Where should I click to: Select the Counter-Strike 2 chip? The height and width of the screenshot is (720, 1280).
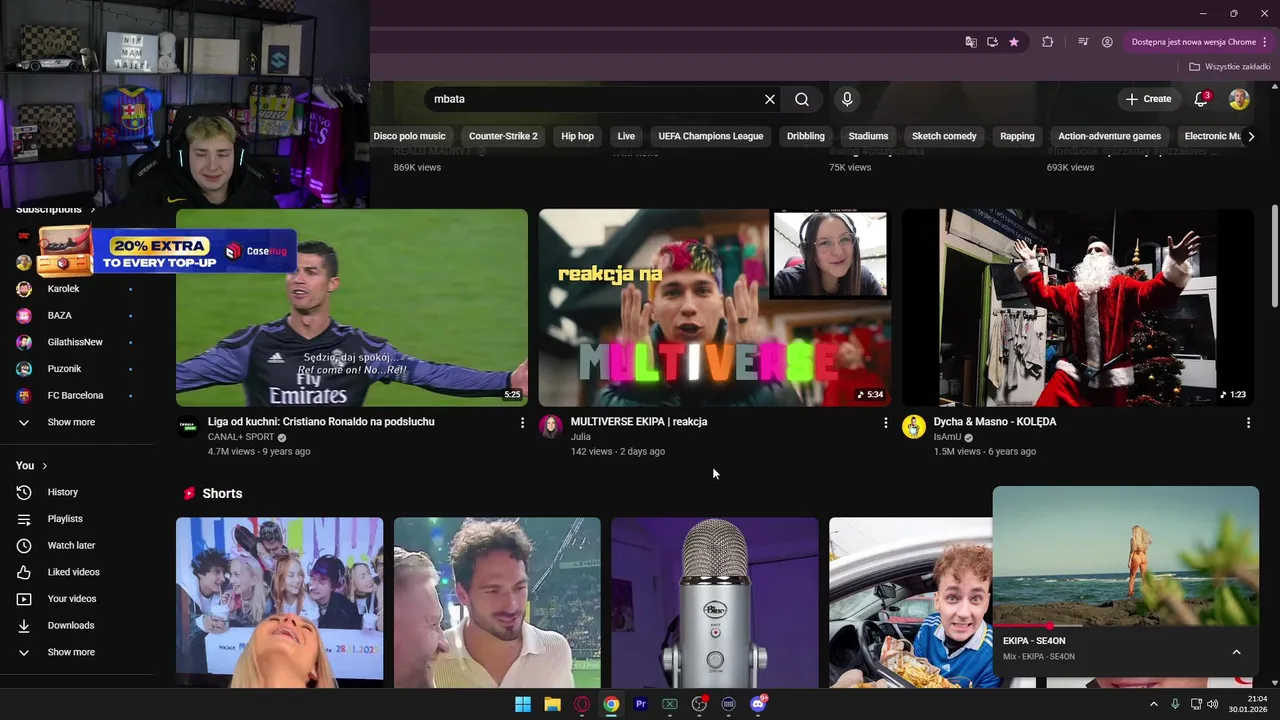(503, 136)
